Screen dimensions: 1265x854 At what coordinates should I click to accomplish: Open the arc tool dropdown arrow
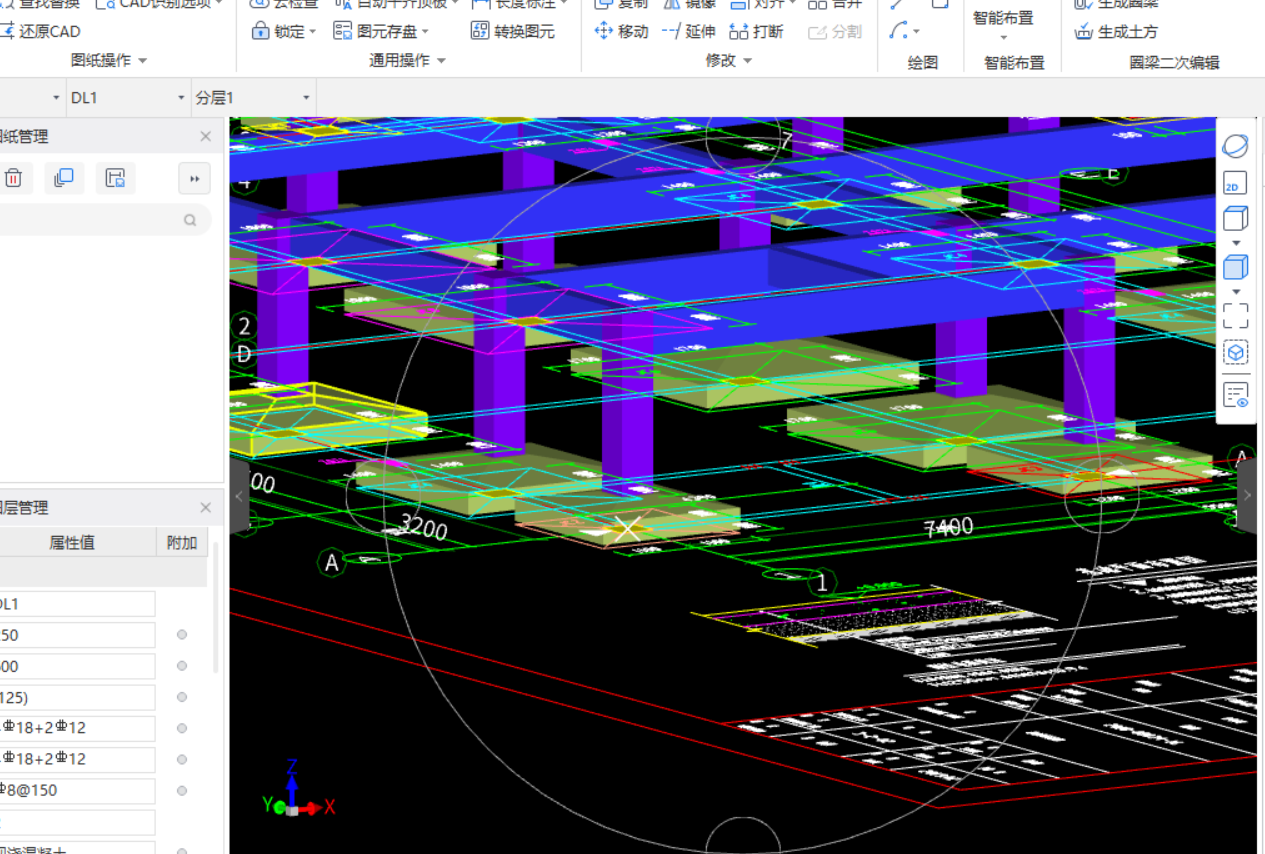tap(916, 32)
